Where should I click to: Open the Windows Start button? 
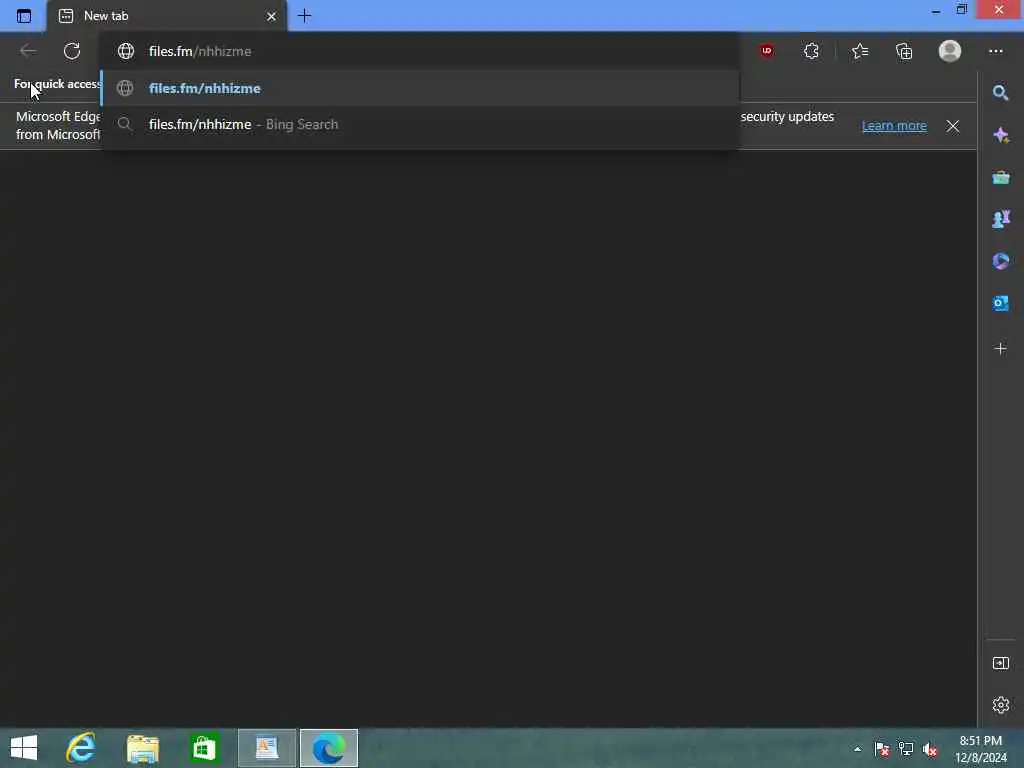[x=24, y=748]
